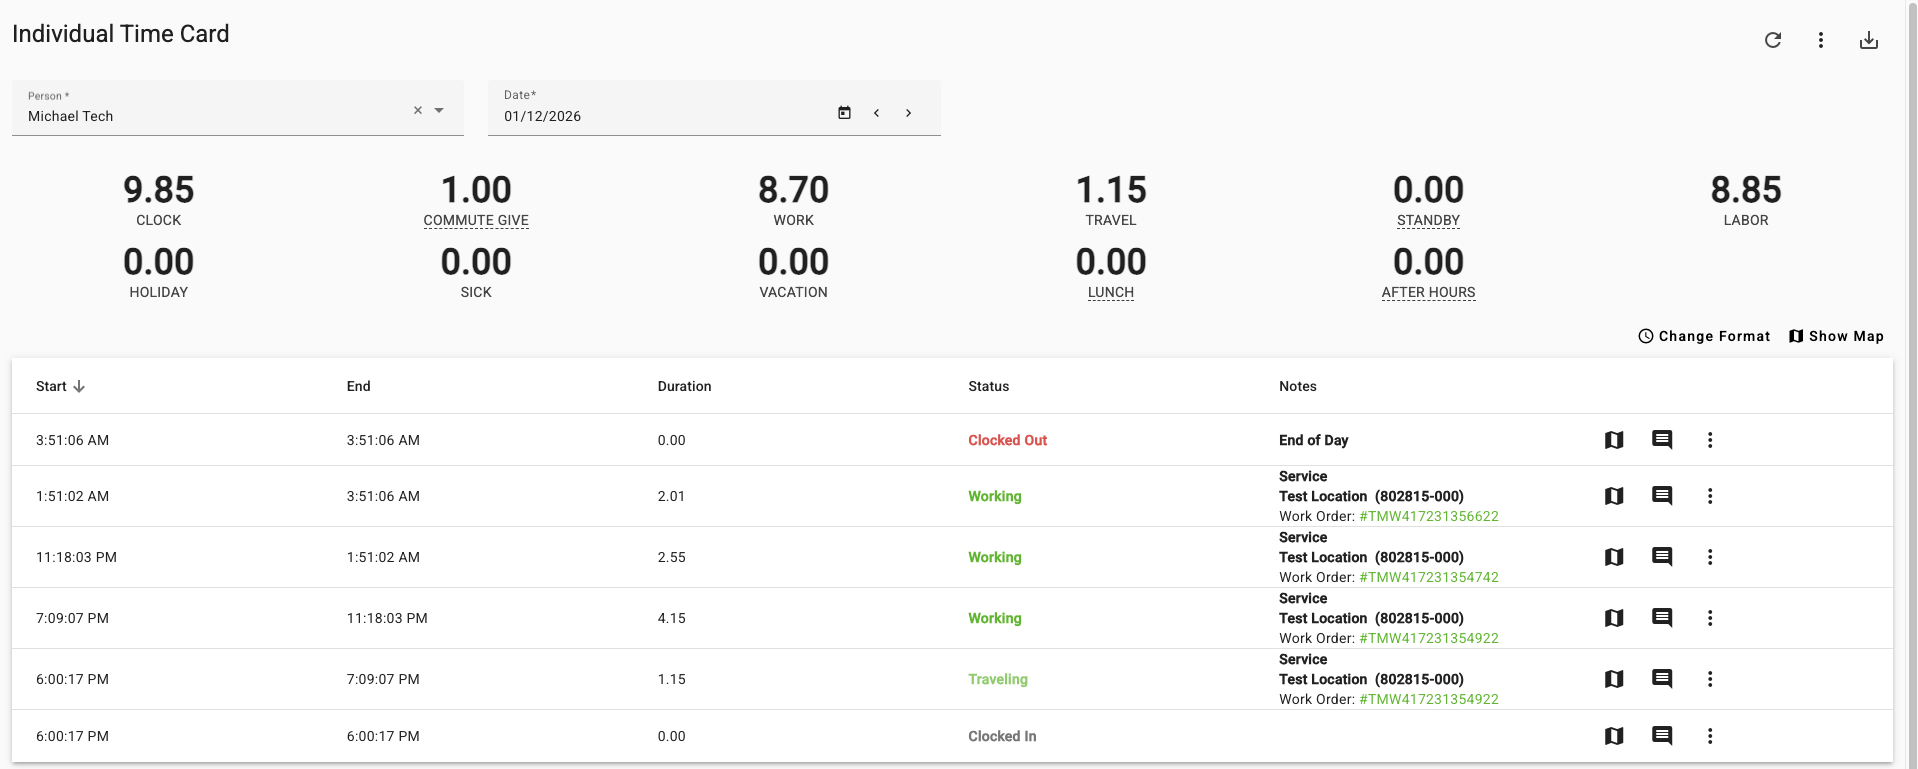Image resolution: width=1918 pixels, height=769 pixels.
Task: Click the Show Map button
Action: (1836, 336)
